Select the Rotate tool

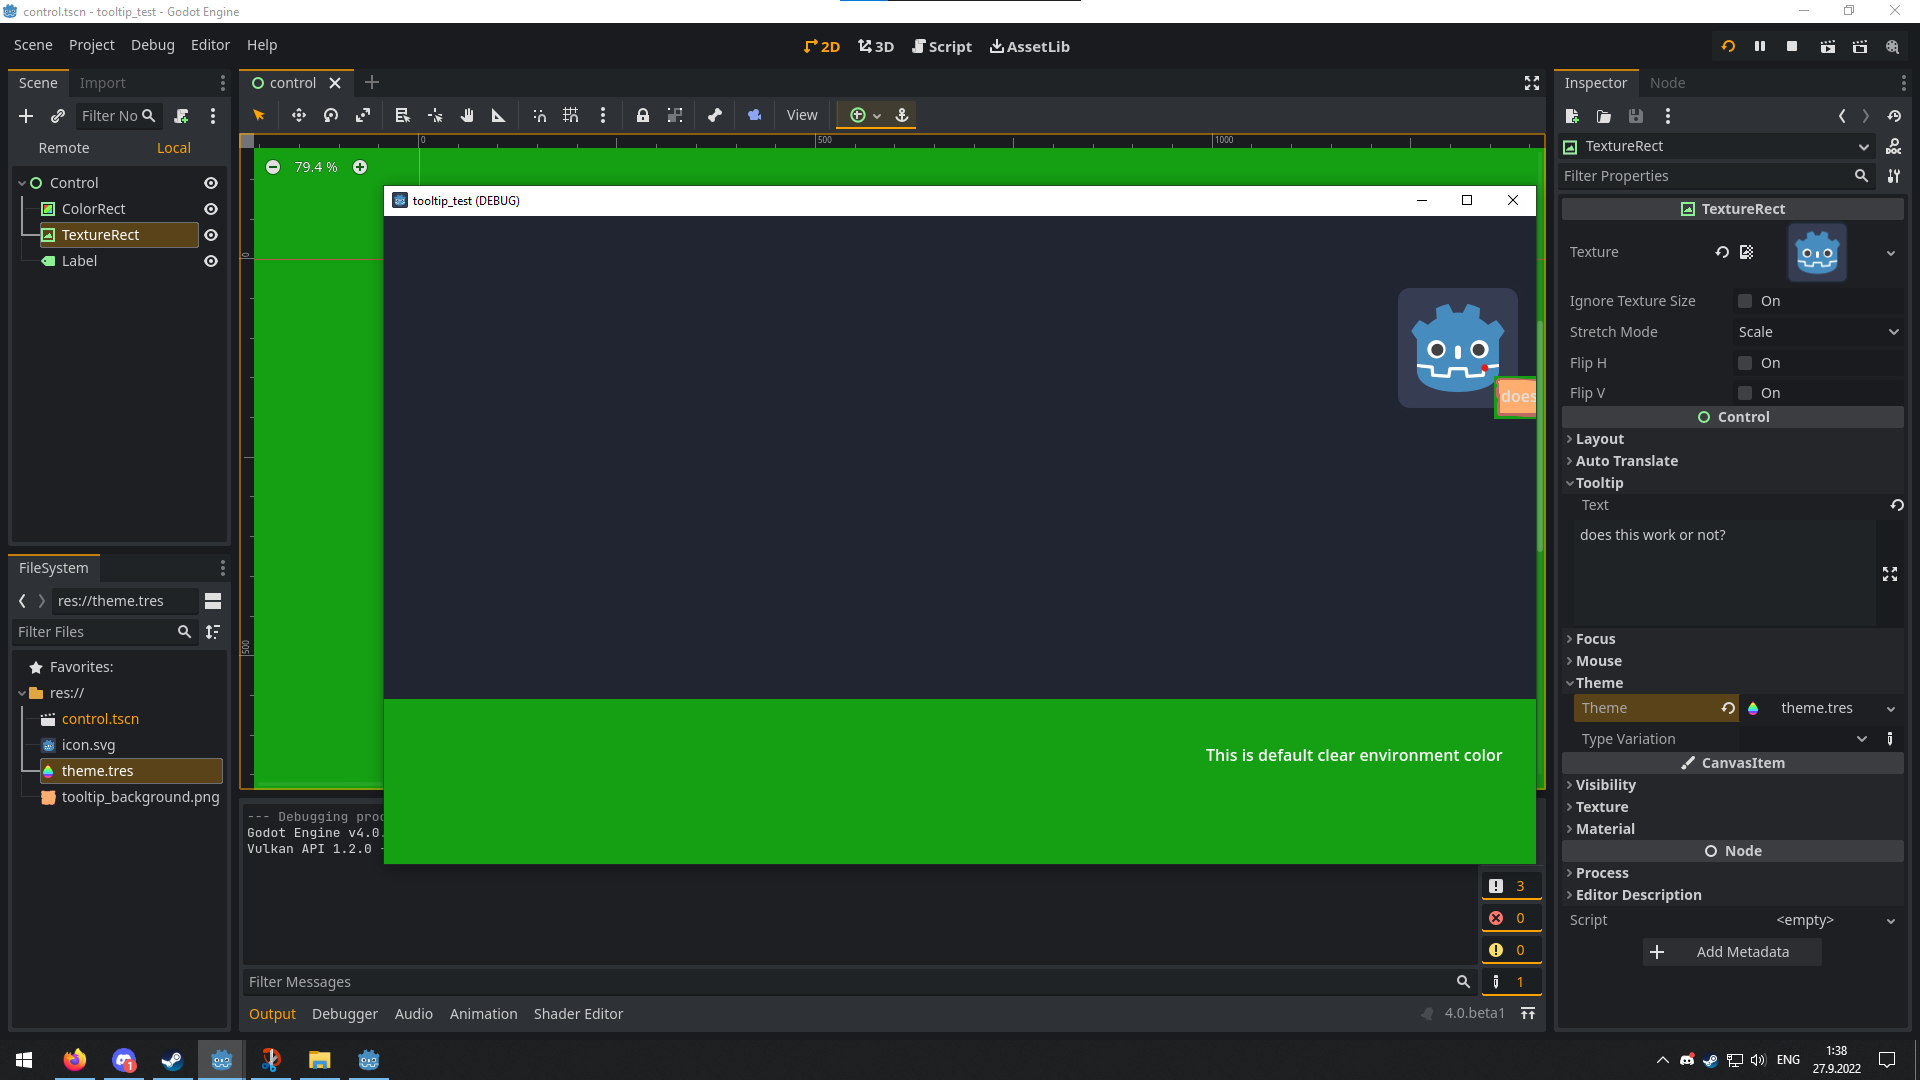click(330, 115)
